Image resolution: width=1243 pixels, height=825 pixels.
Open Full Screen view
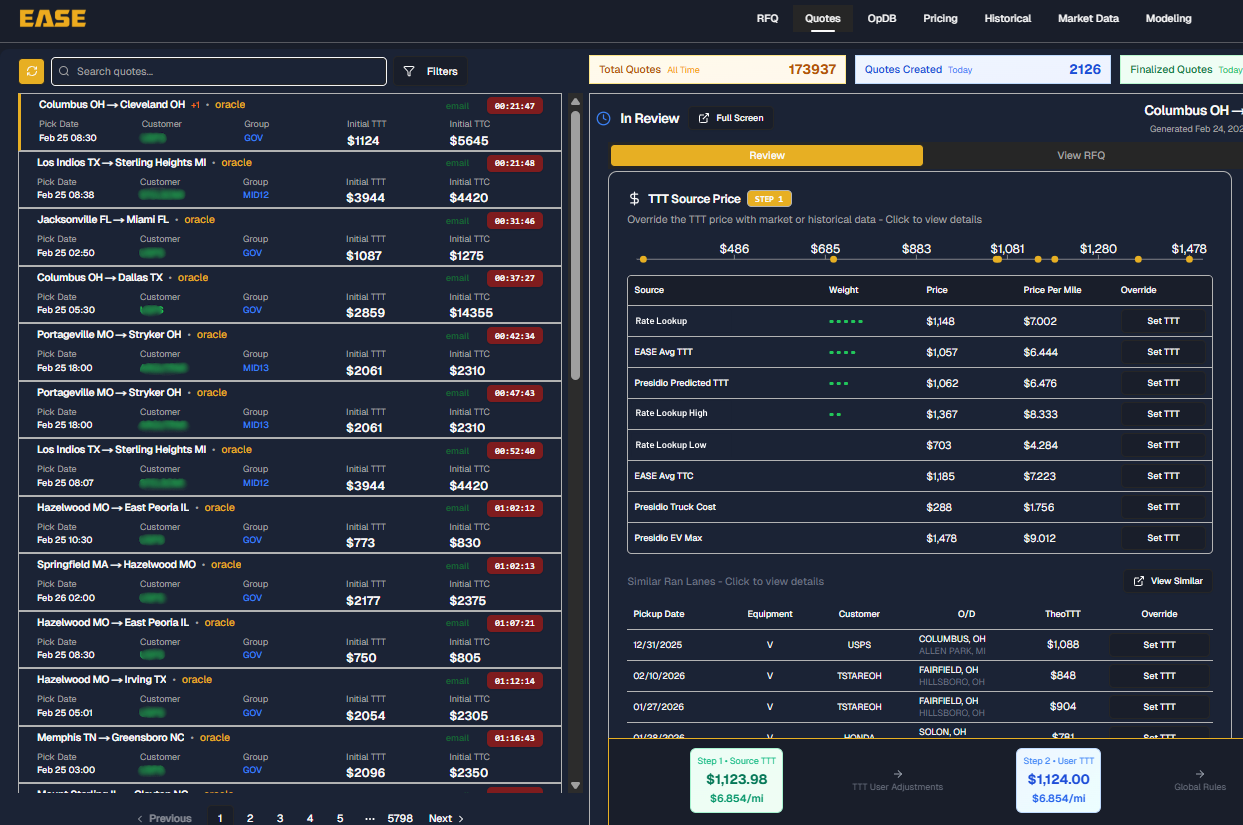click(730, 118)
